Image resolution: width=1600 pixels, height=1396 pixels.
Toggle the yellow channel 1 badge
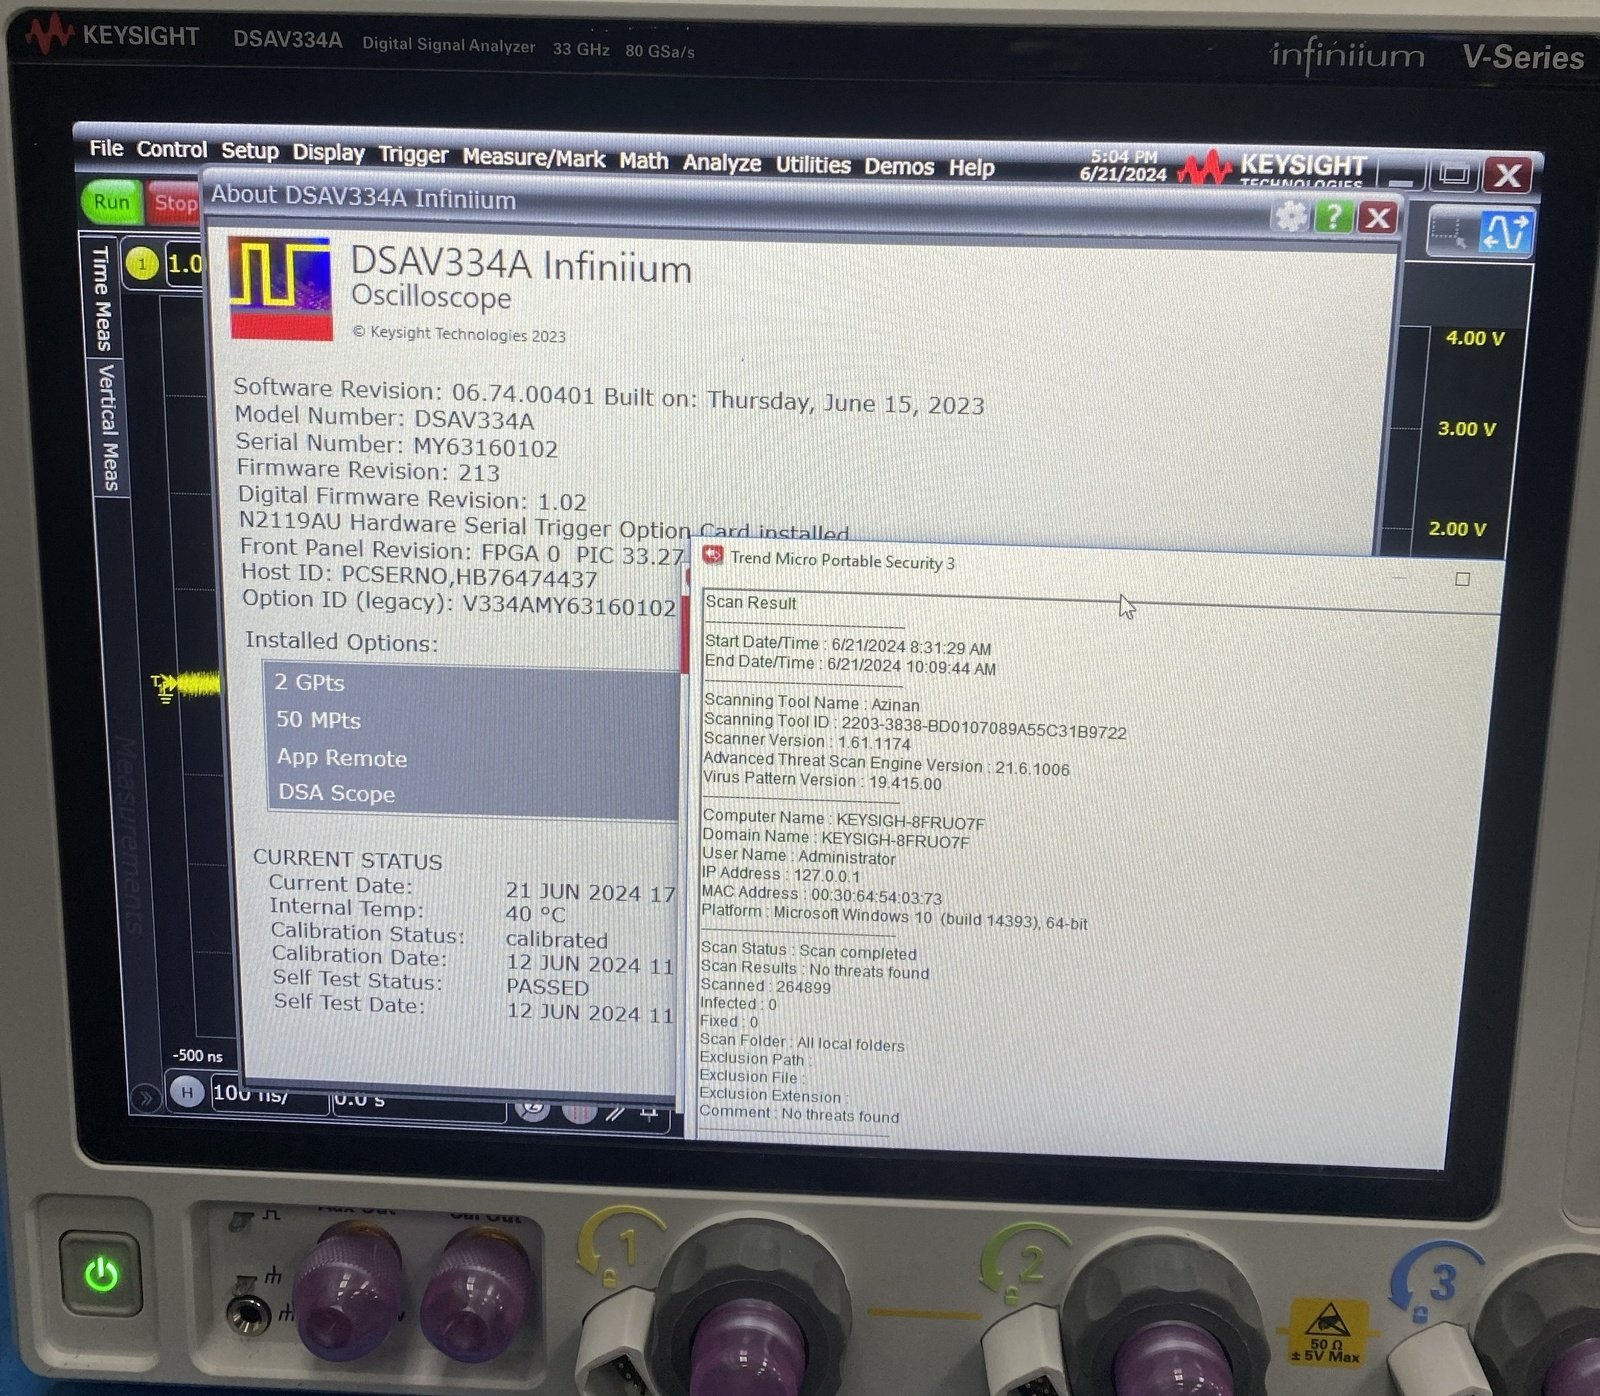142,264
